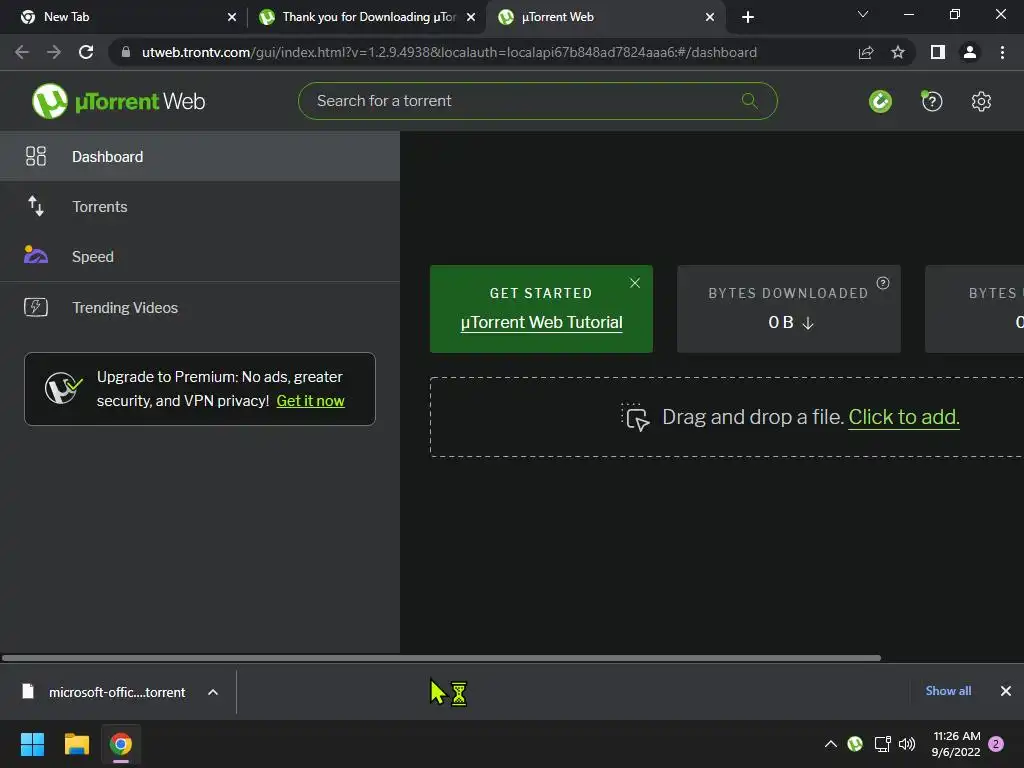Click the Bytes Downloaded card heading
Image resolution: width=1024 pixels, height=768 pixels.
pyautogui.click(x=788, y=293)
